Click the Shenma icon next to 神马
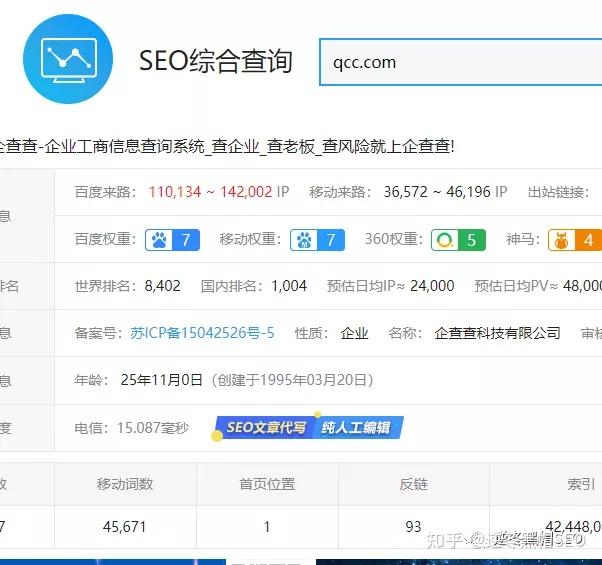The width and height of the screenshot is (602, 565). [562, 240]
